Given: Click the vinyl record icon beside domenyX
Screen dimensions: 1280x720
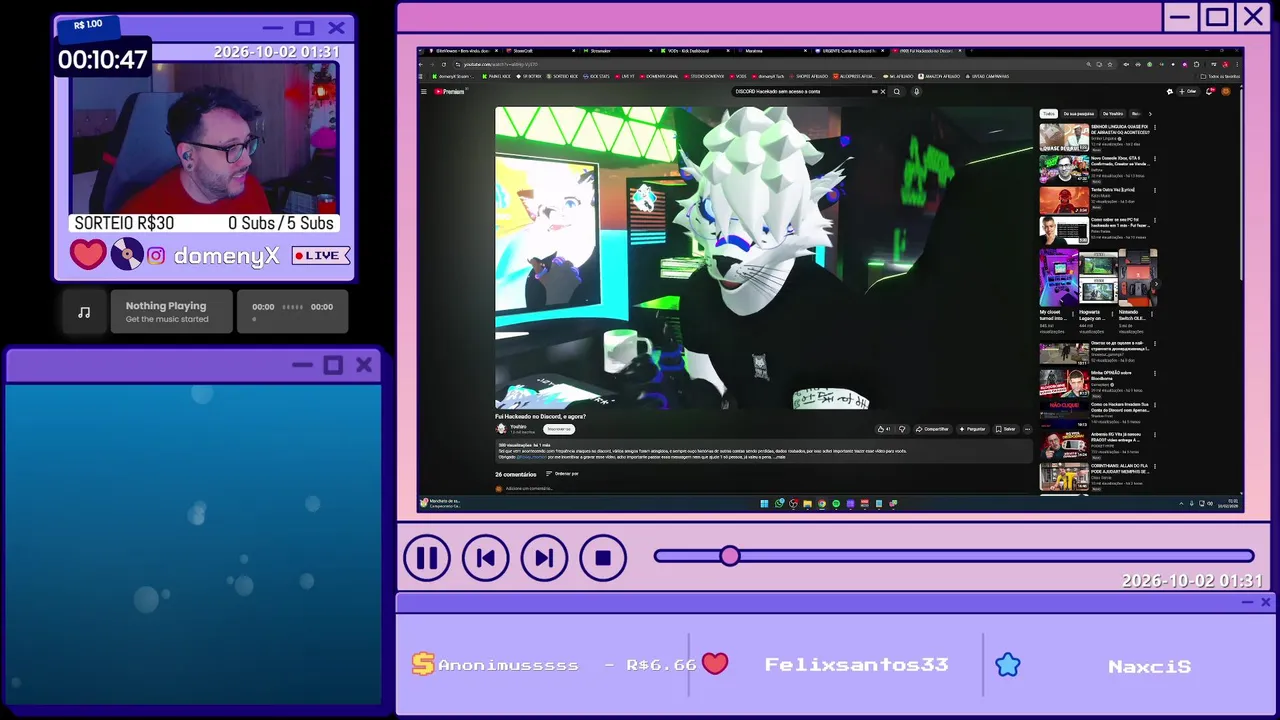Looking at the screenshot, I should click(x=127, y=255).
